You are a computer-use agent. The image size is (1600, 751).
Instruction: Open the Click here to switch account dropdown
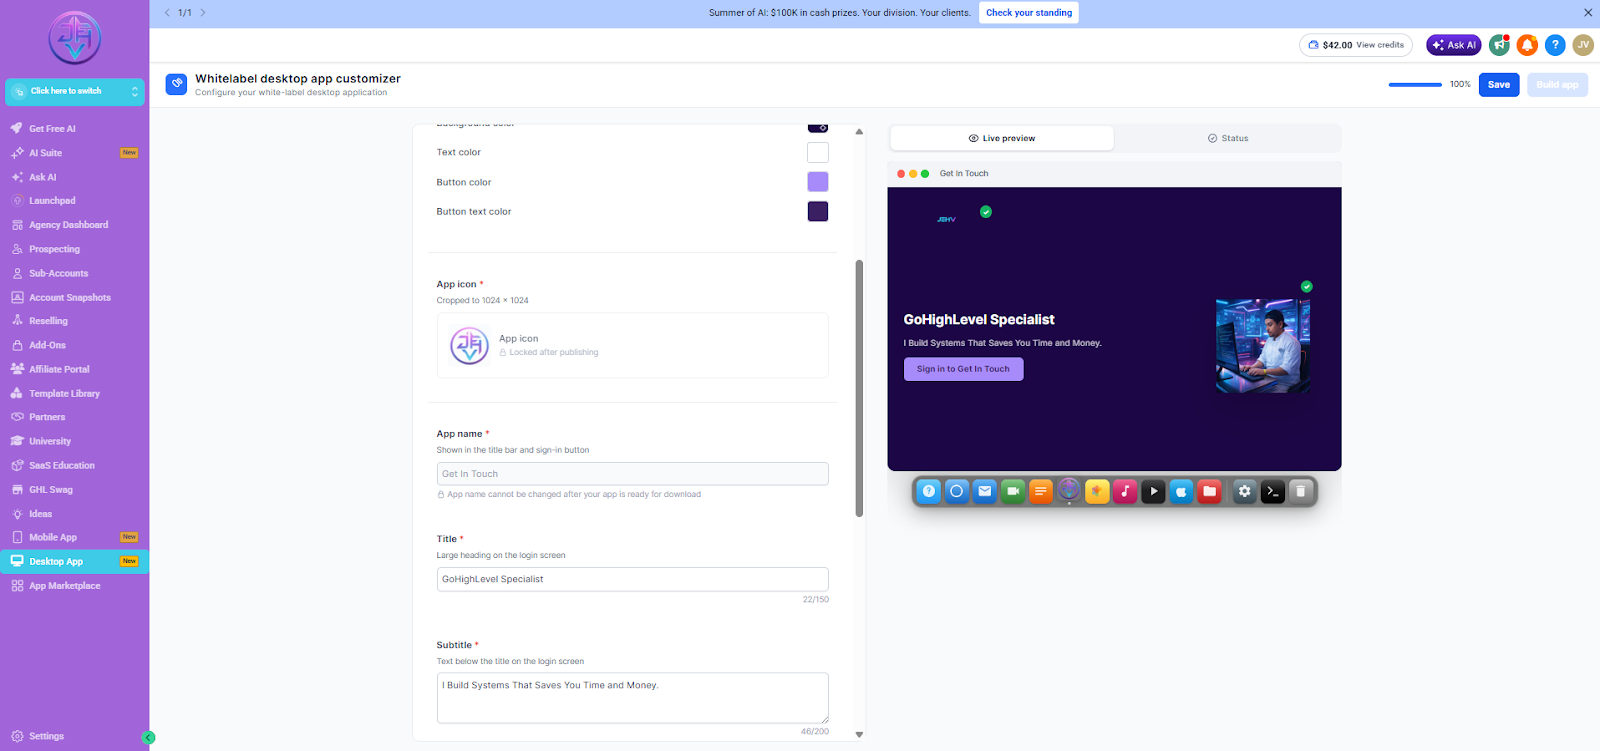(75, 91)
